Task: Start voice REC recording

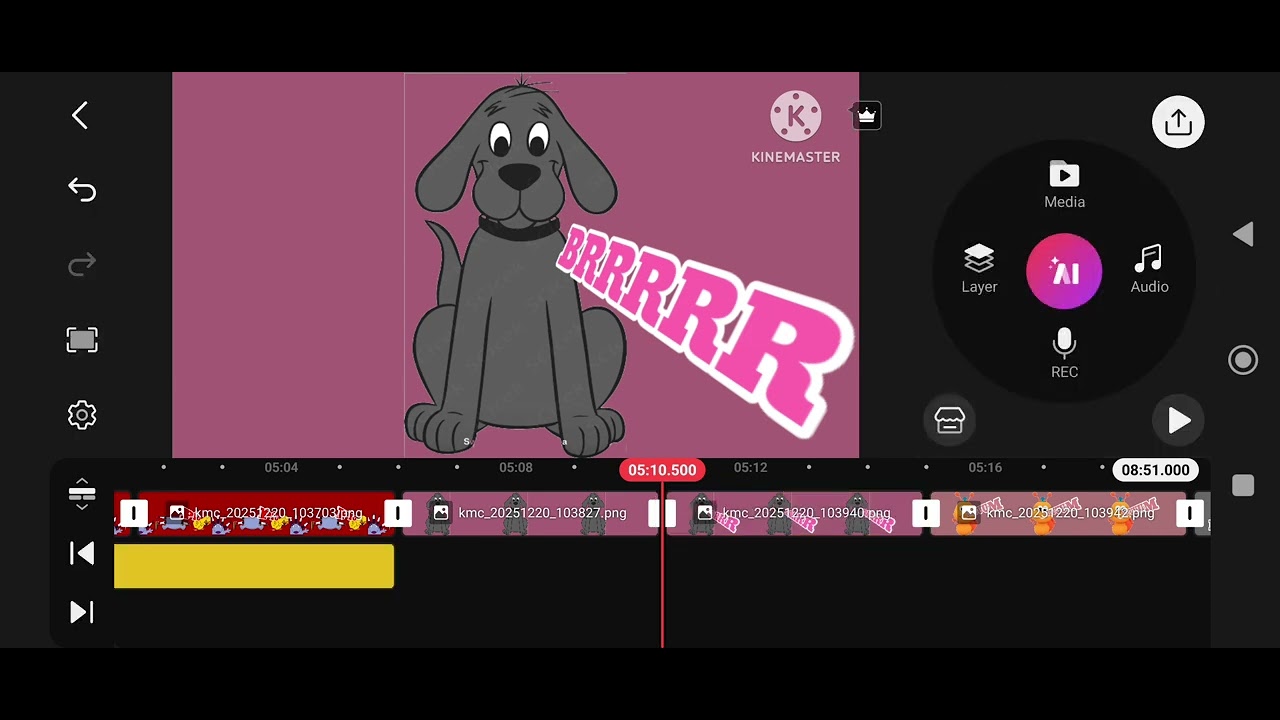Action: (1064, 354)
